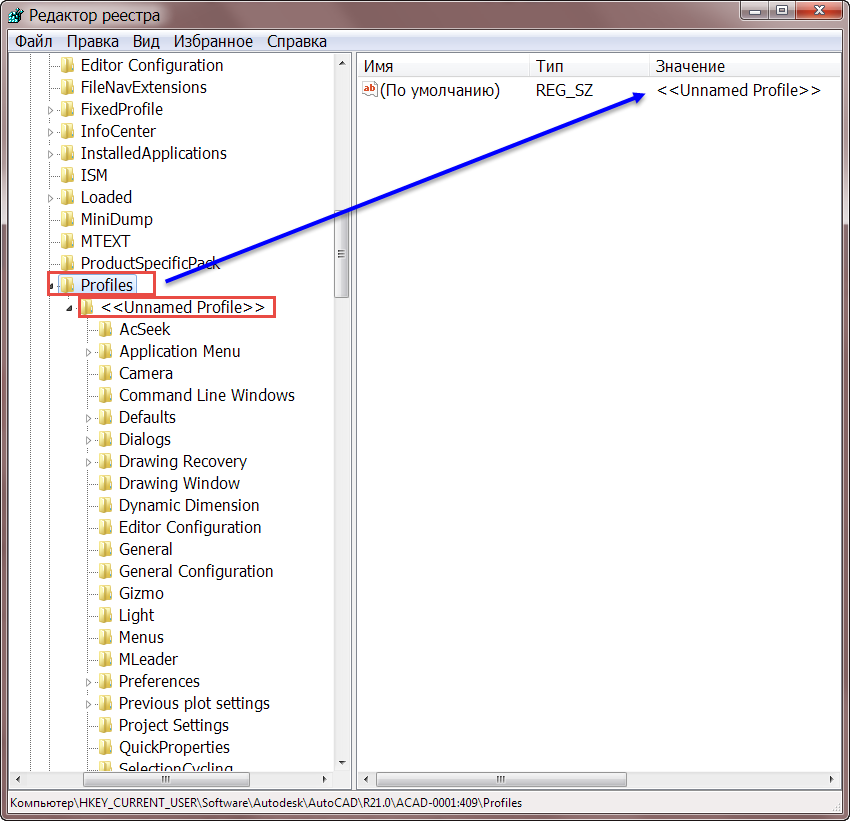850x821 pixels.
Task: Expand the Preferences key
Action: 88,682
